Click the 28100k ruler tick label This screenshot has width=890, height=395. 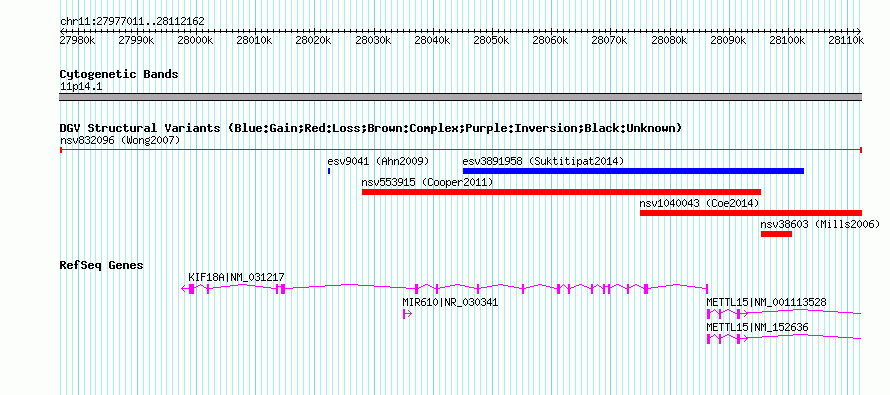[x=786, y=40]
